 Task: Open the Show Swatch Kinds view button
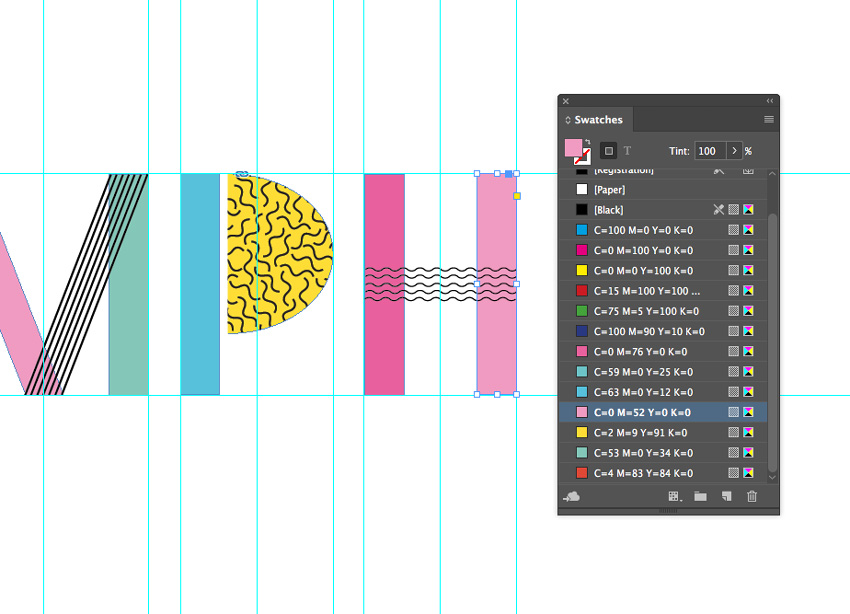[x=675, y=496]
